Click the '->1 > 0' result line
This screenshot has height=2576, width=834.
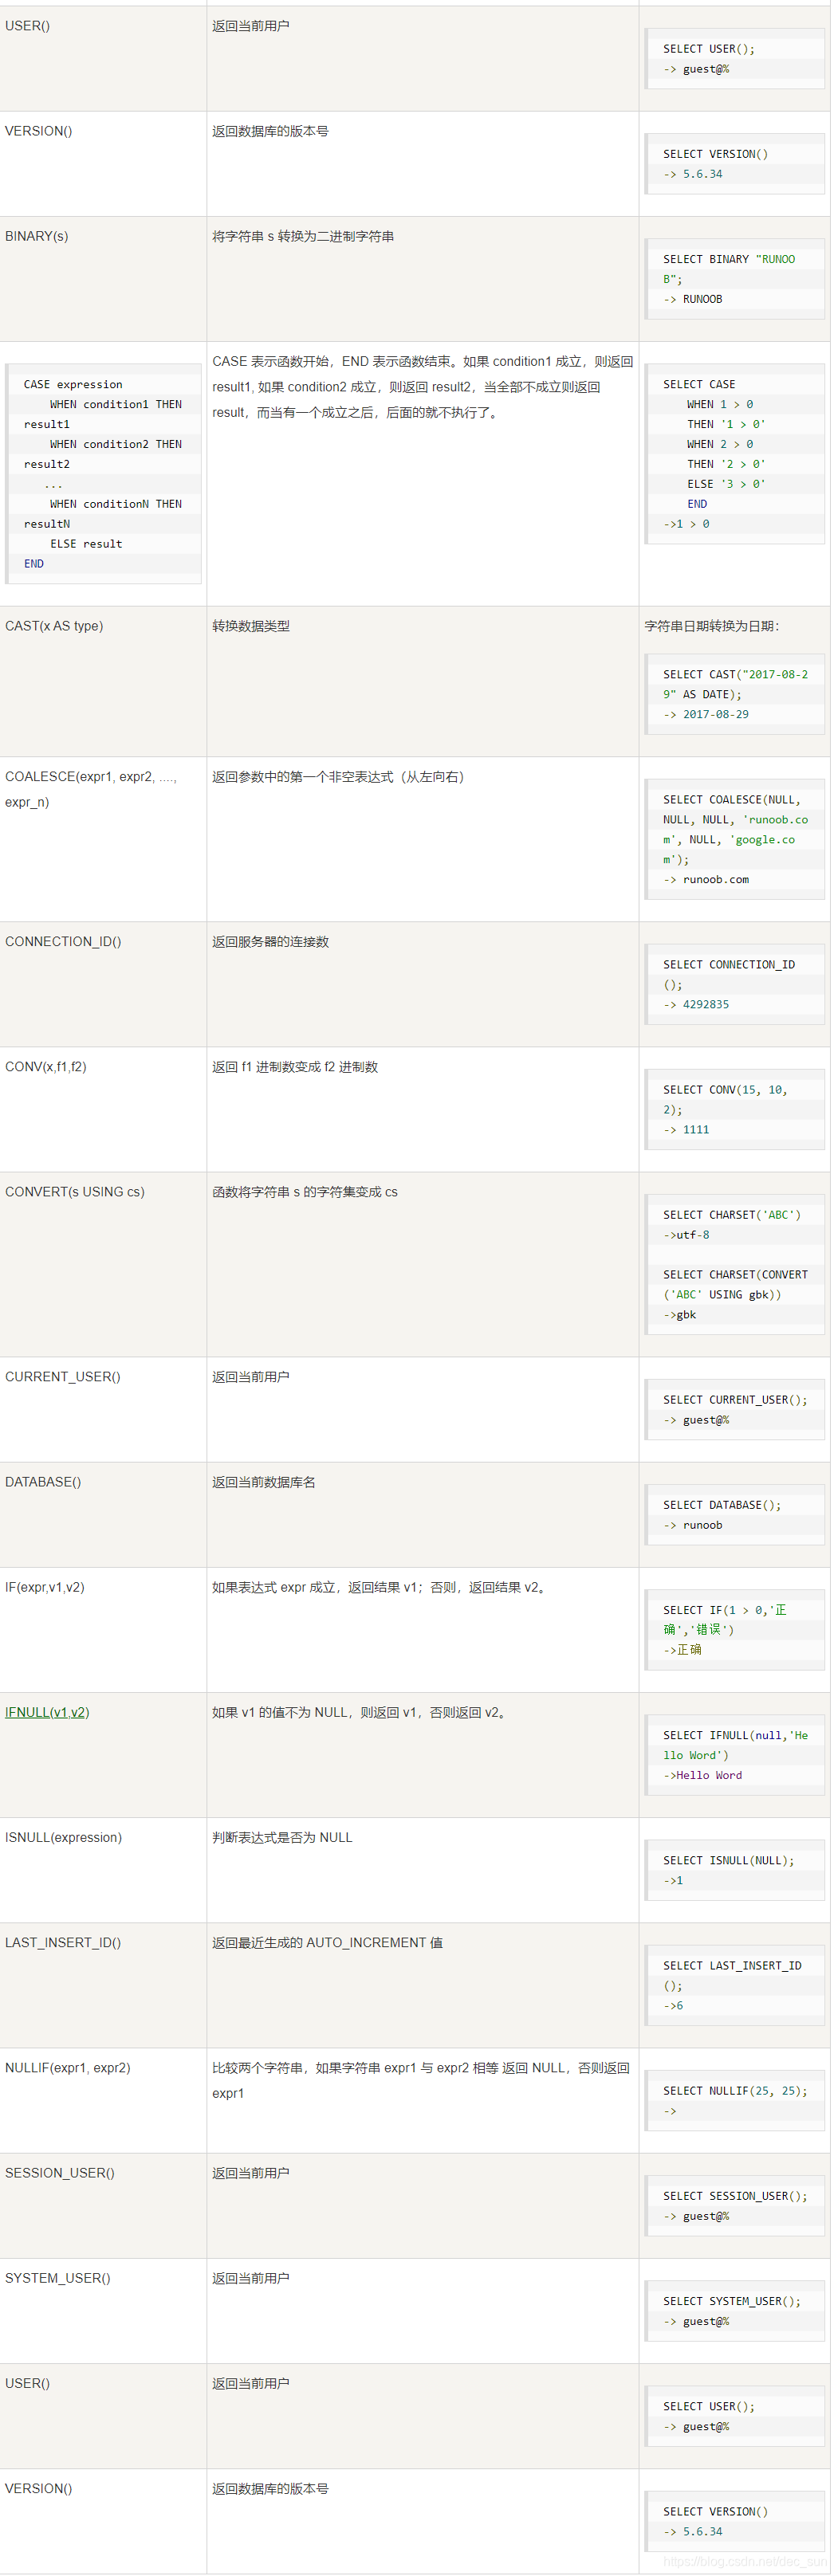[686, 524]
